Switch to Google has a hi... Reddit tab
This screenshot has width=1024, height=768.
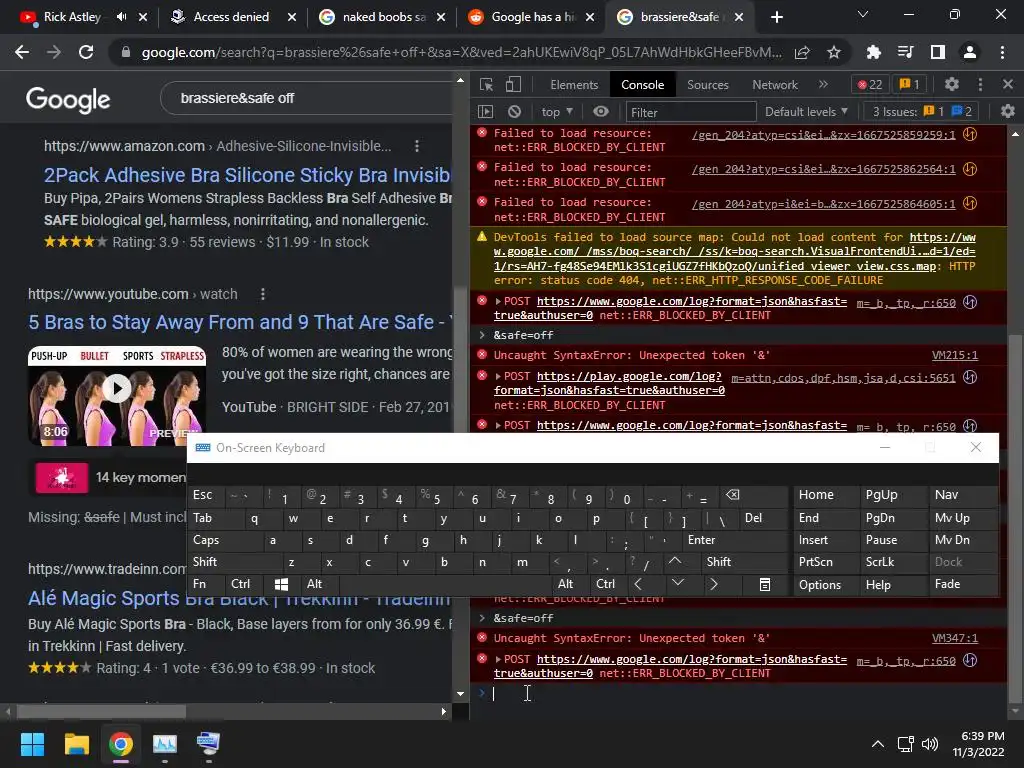(531, 17)
